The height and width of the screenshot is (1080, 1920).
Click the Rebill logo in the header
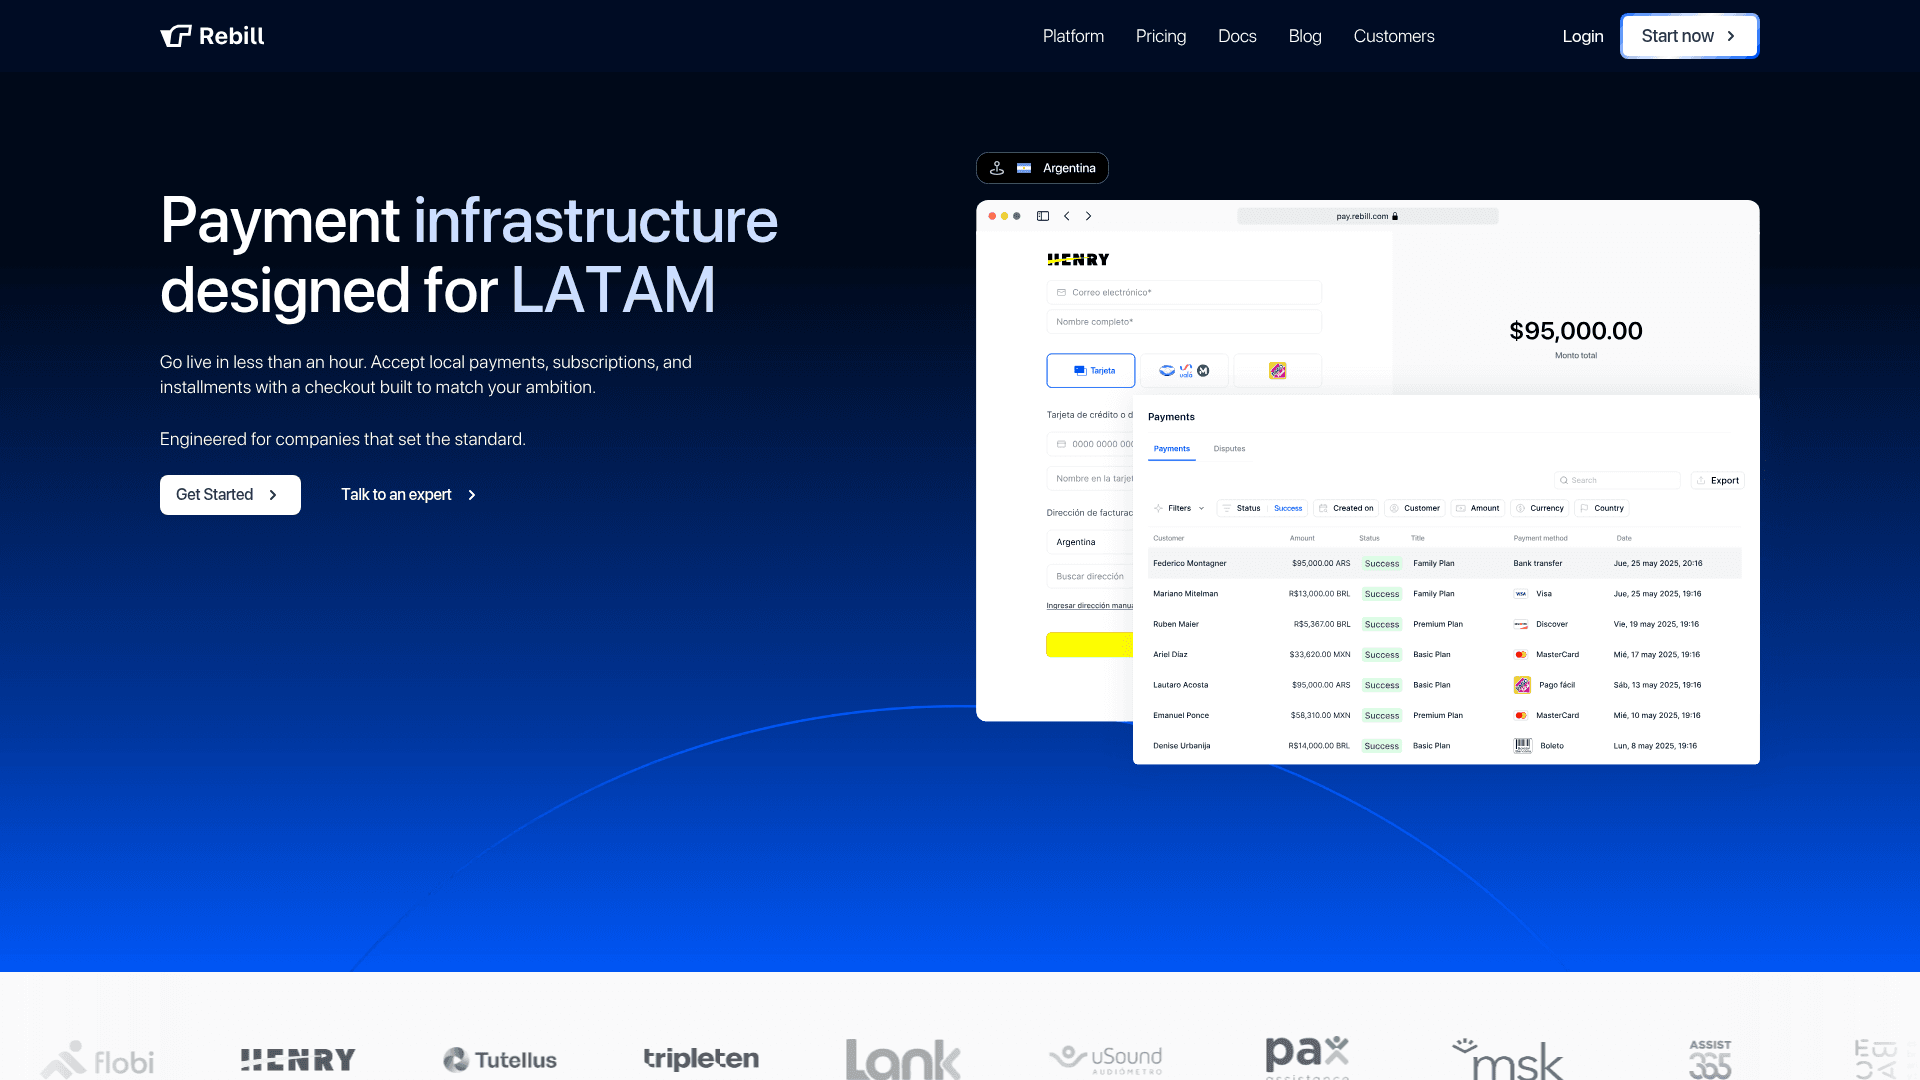(212, 36)
